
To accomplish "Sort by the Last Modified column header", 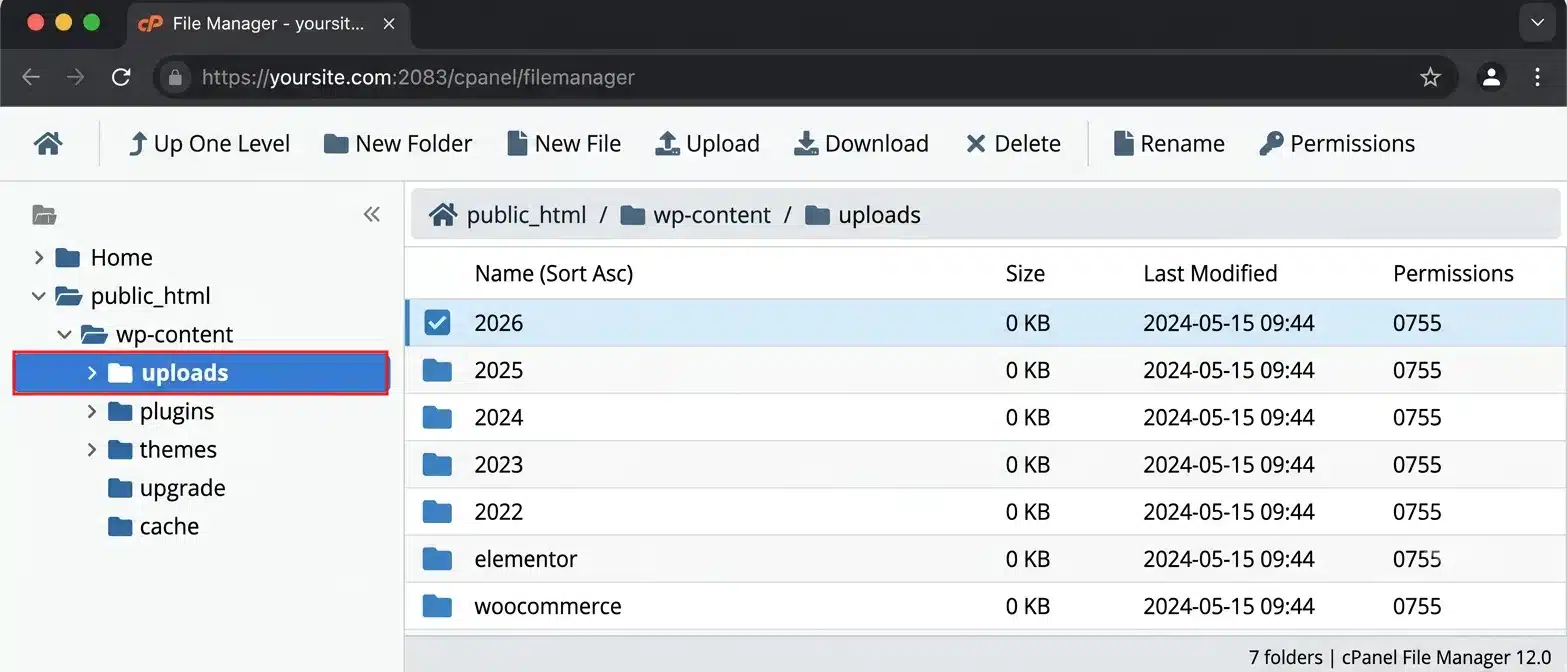I will tap(1210, 274).
